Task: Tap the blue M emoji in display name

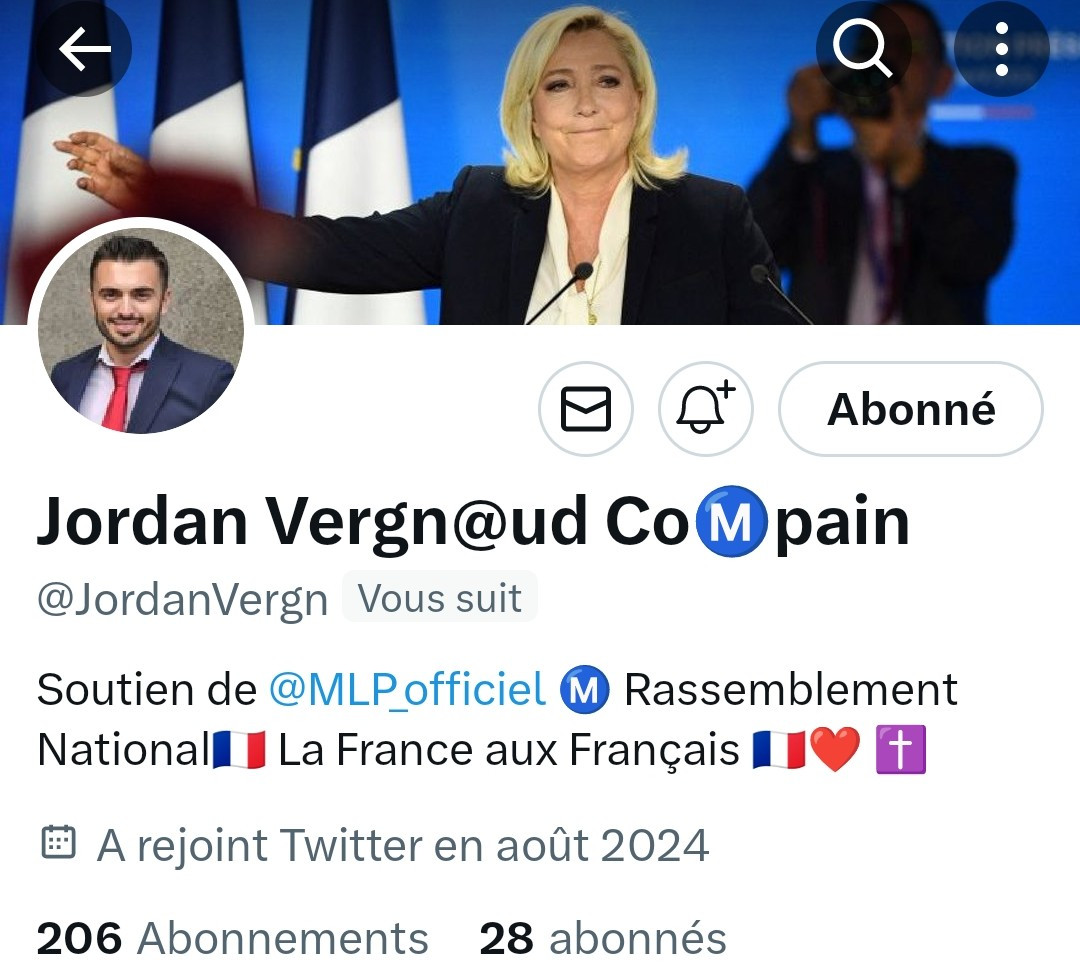Action: [731, 521]
